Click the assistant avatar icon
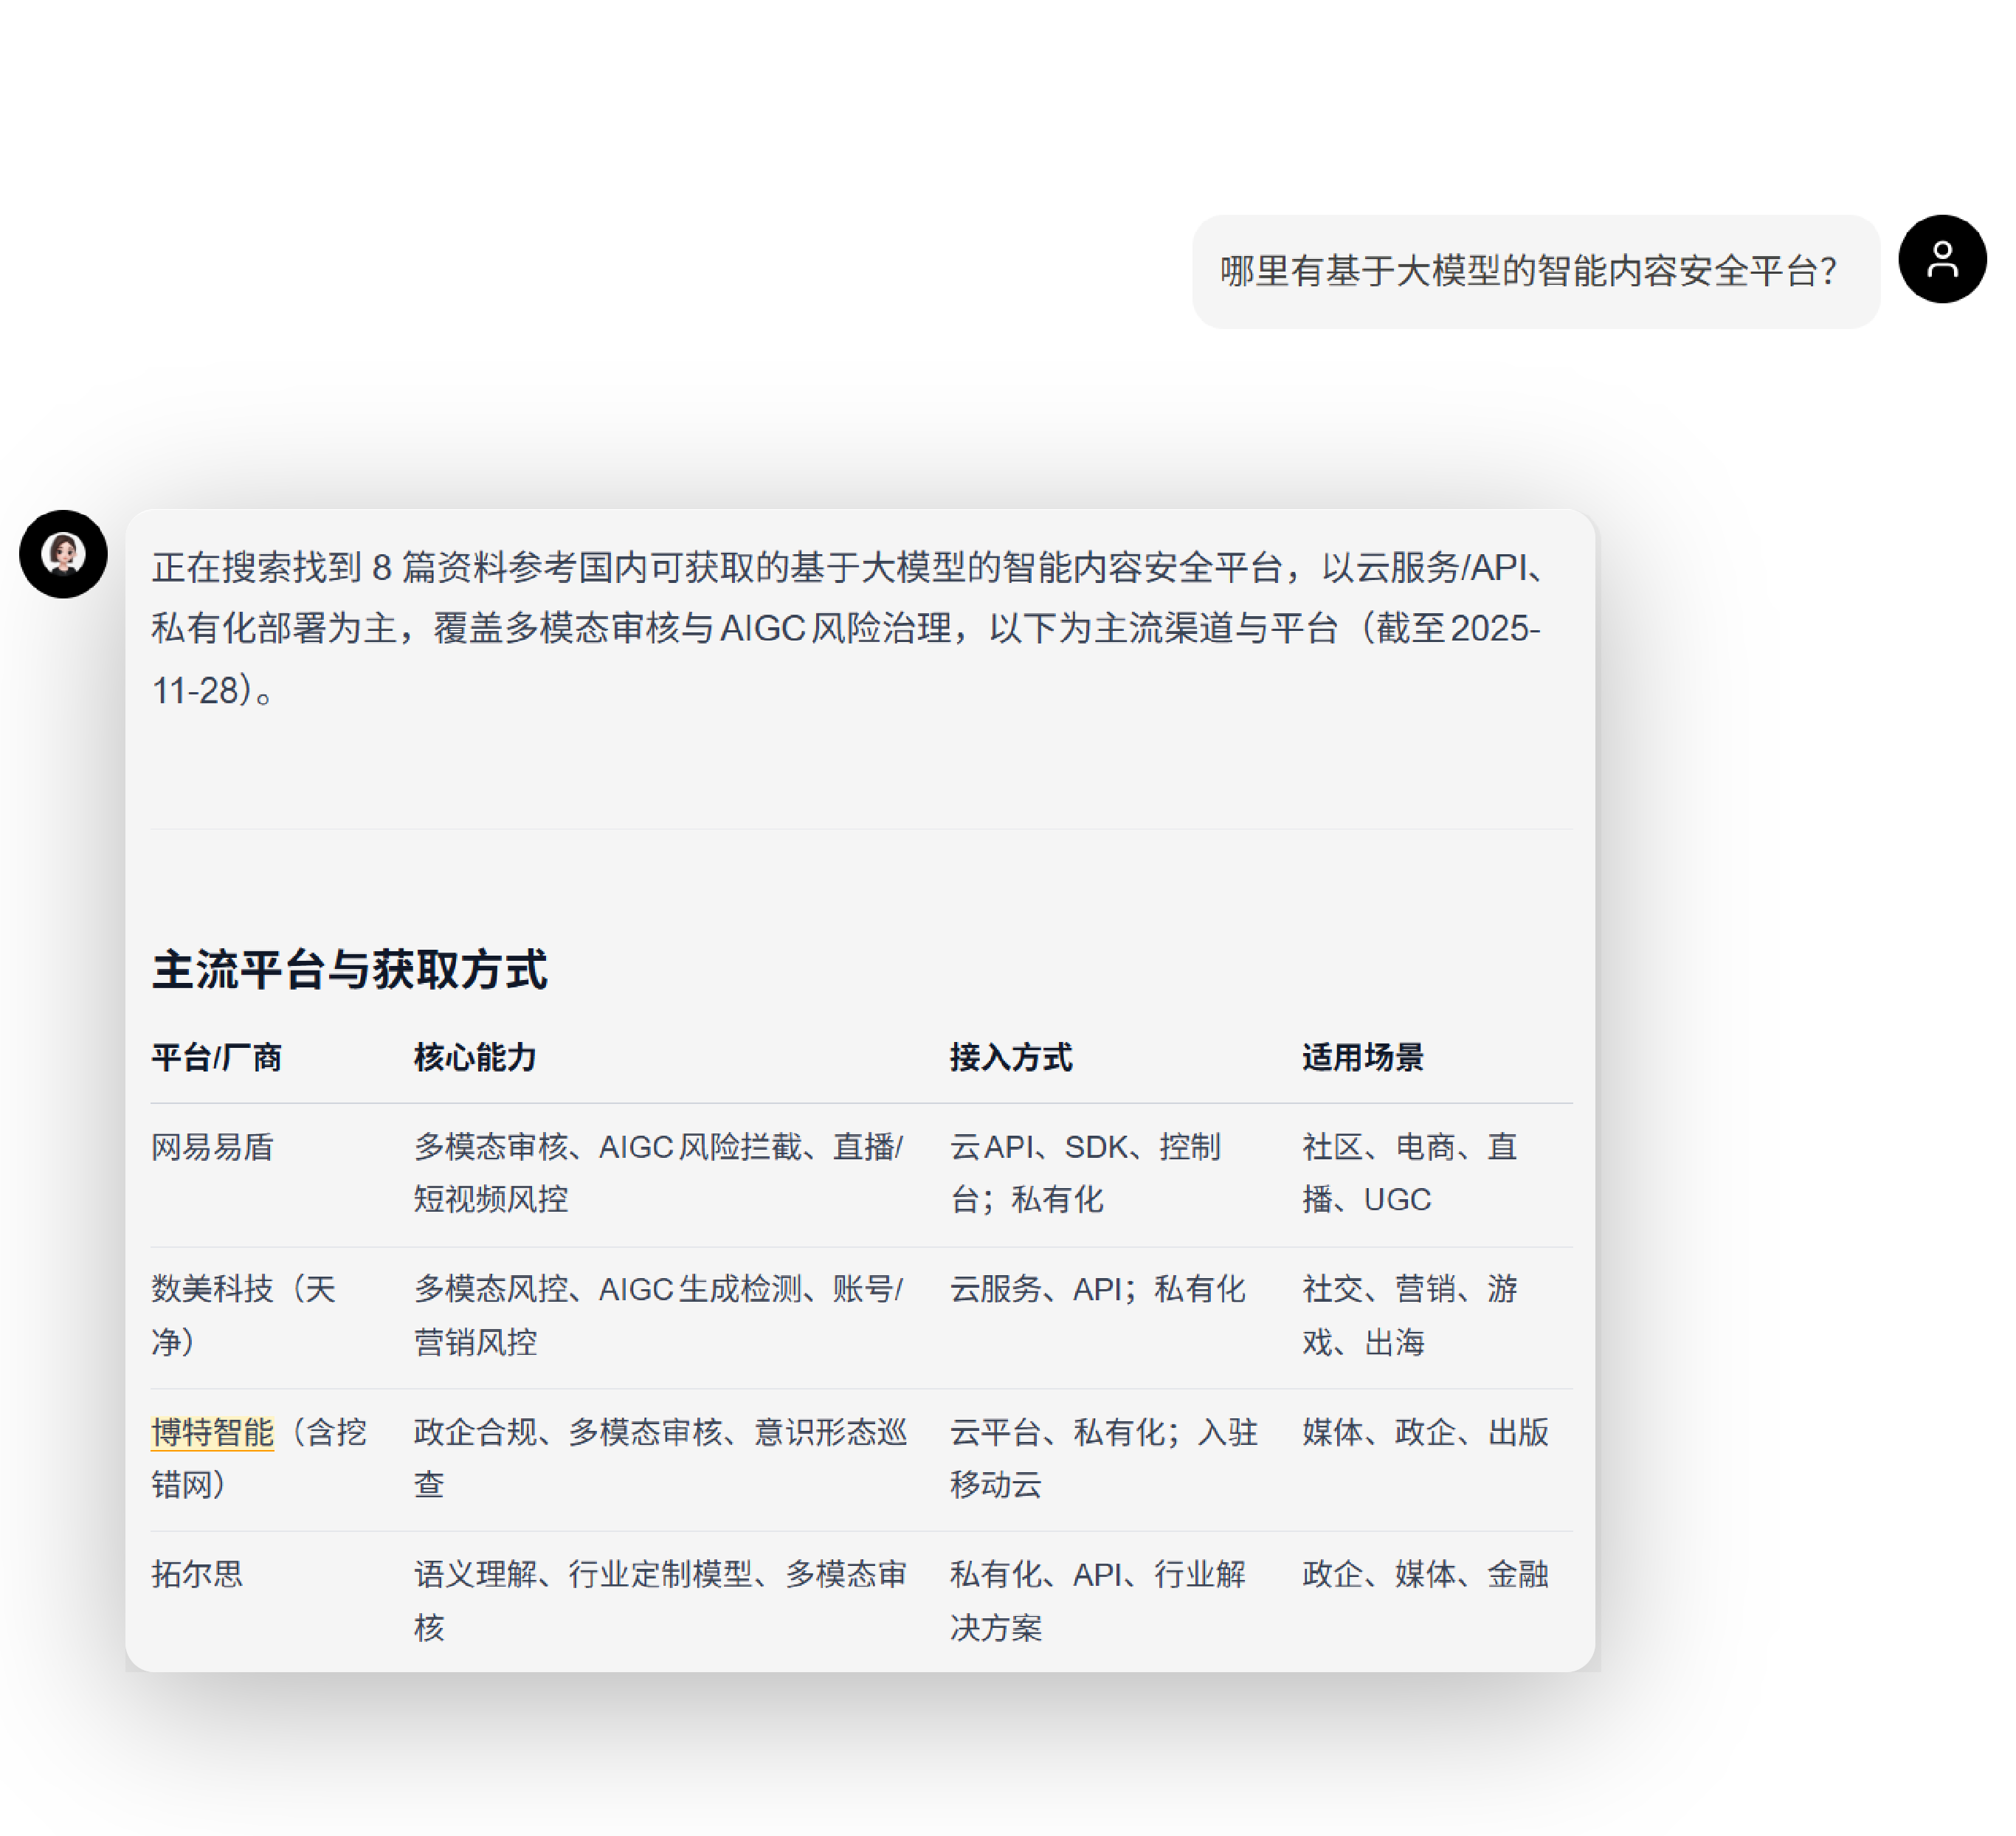The height and width of the screenshot is (1836, 2016). tap(63, 554)
